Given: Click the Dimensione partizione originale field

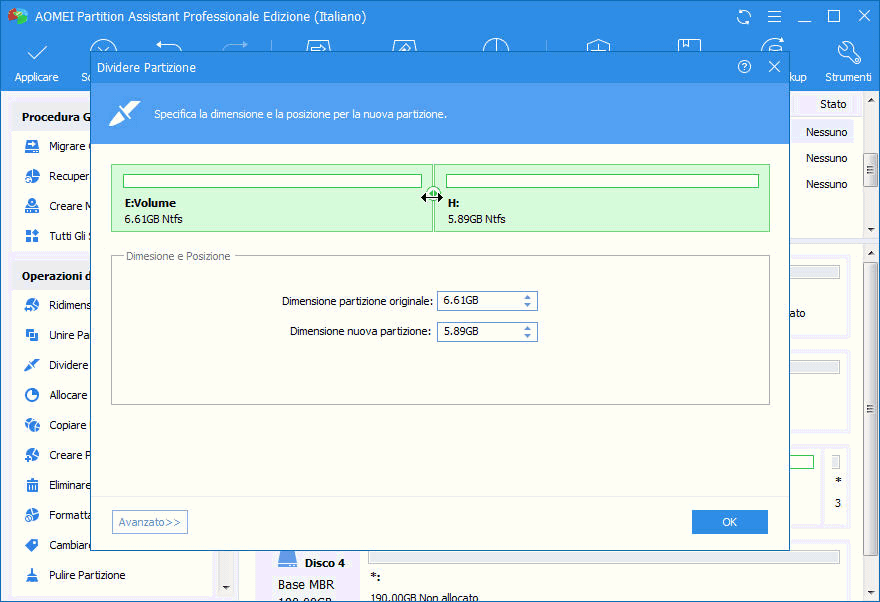Looking at the screenshot, I should coord(487,301).
